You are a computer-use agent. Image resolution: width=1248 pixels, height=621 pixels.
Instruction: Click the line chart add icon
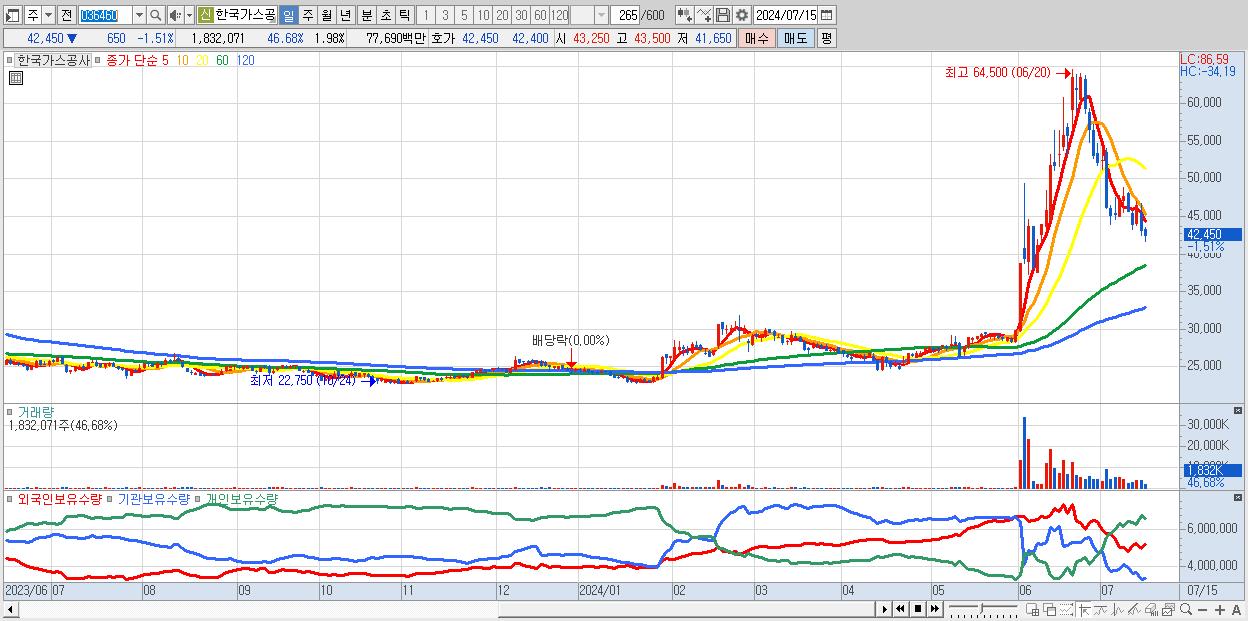coord(704,15)
